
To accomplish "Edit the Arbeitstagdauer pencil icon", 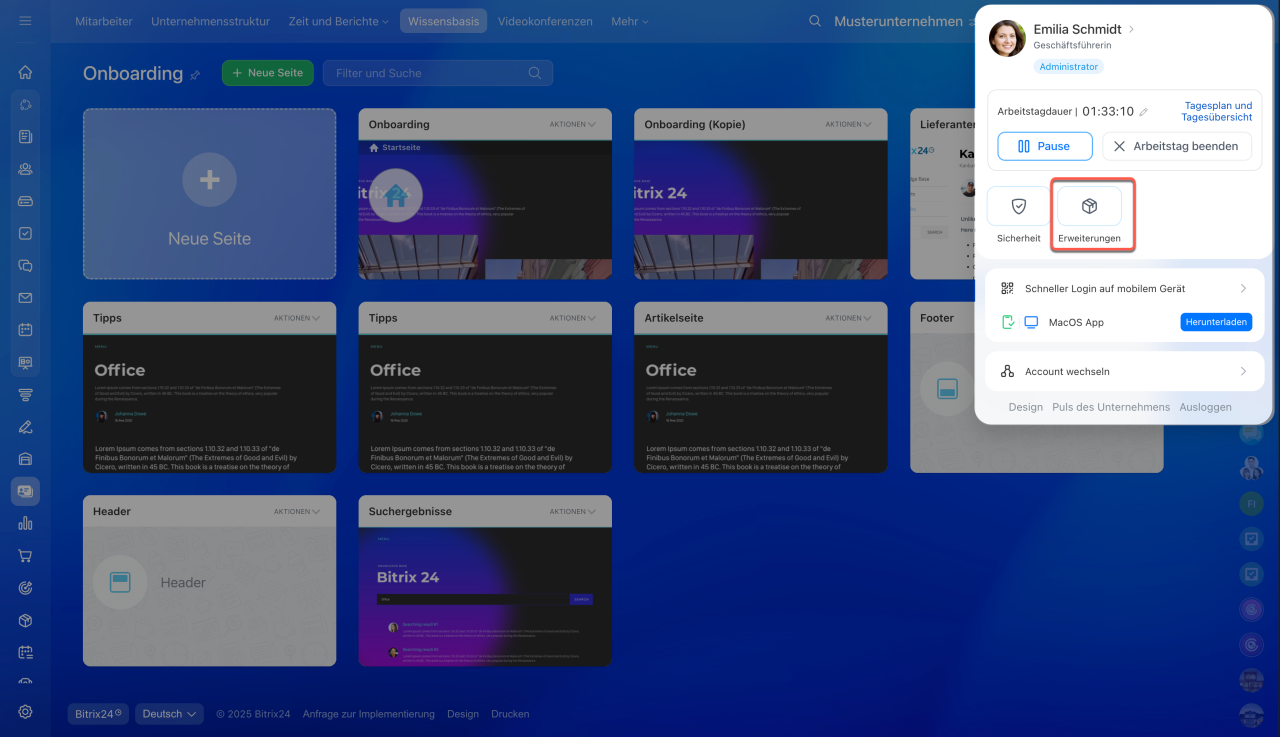I will [1144, 112].
